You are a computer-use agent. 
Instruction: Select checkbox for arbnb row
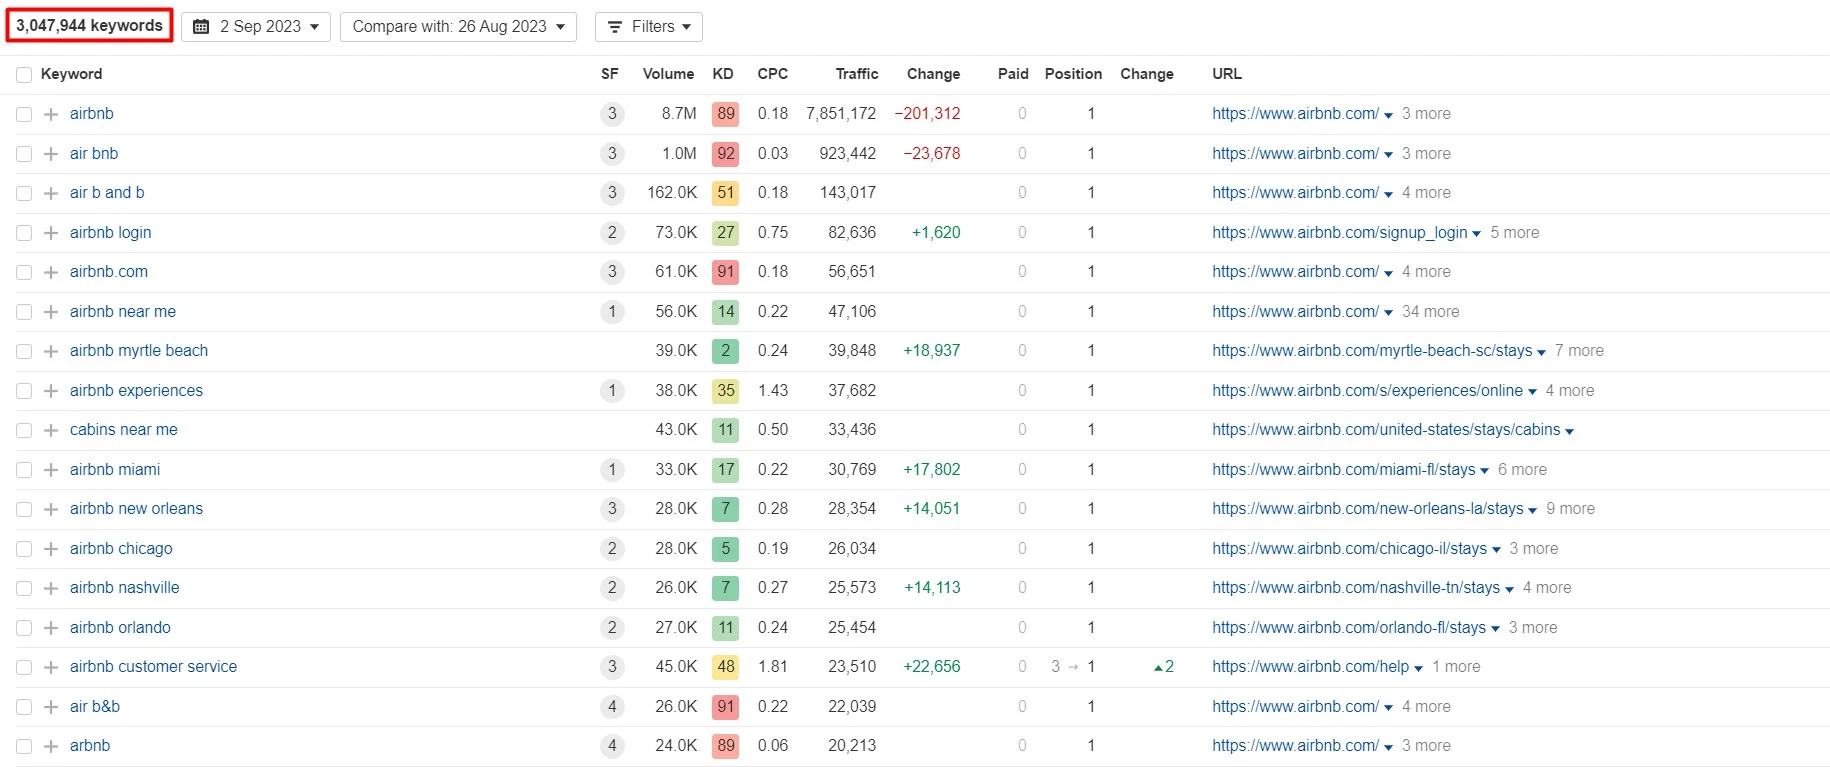(x=24, y=746)
